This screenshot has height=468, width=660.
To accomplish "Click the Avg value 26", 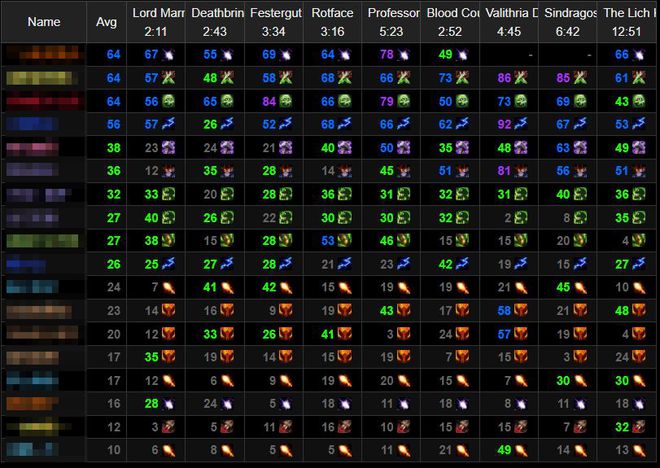I will (113, 264).
